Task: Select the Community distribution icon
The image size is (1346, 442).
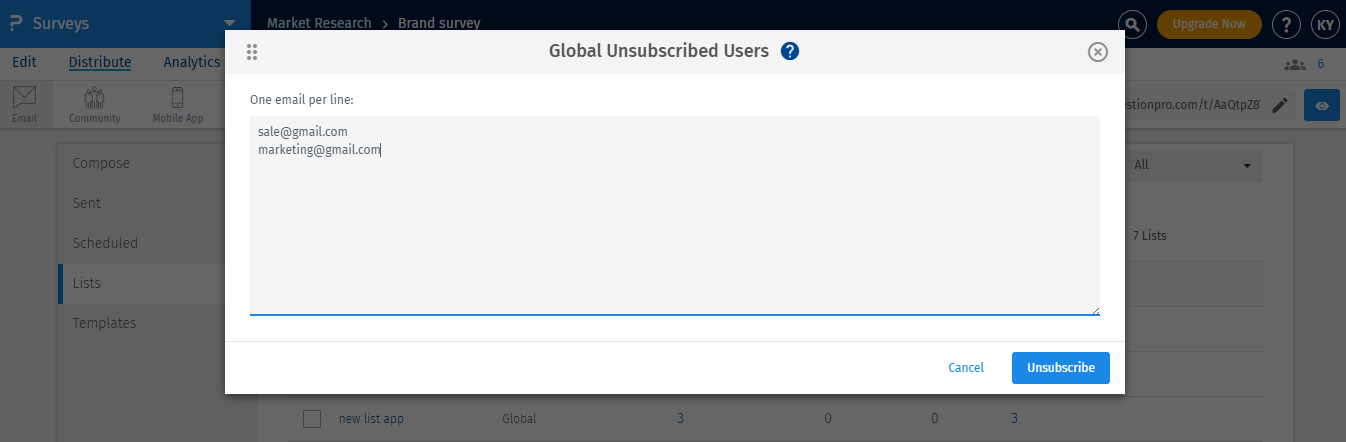Action: point(95,105)
